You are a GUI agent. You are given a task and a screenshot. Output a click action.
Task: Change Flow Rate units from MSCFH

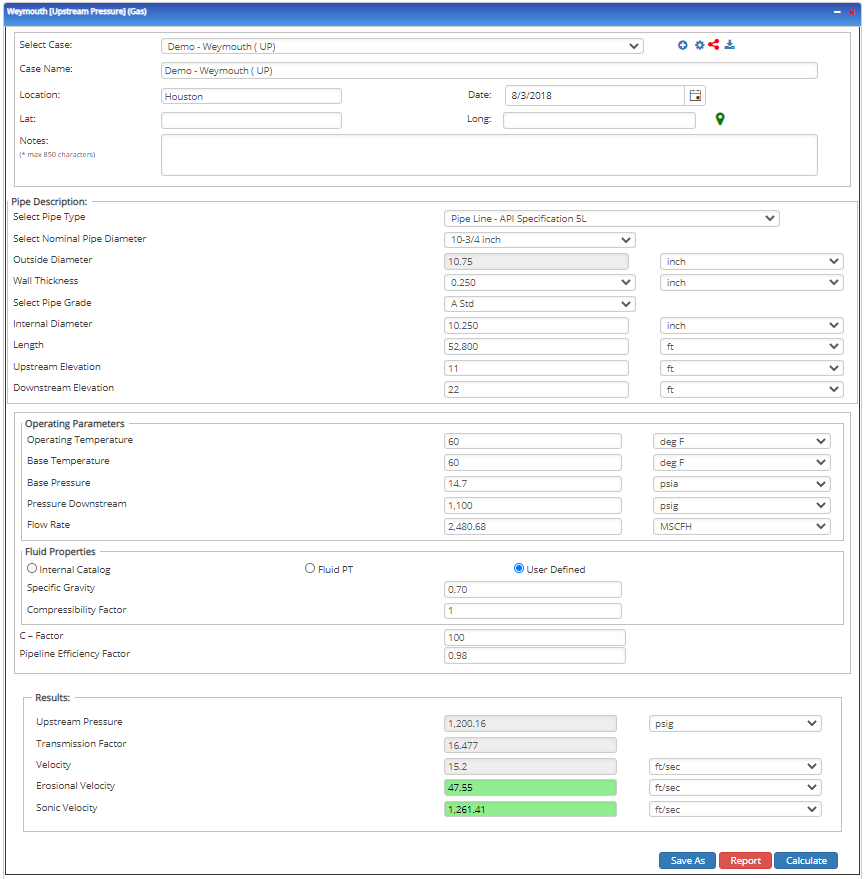[740, 526]
